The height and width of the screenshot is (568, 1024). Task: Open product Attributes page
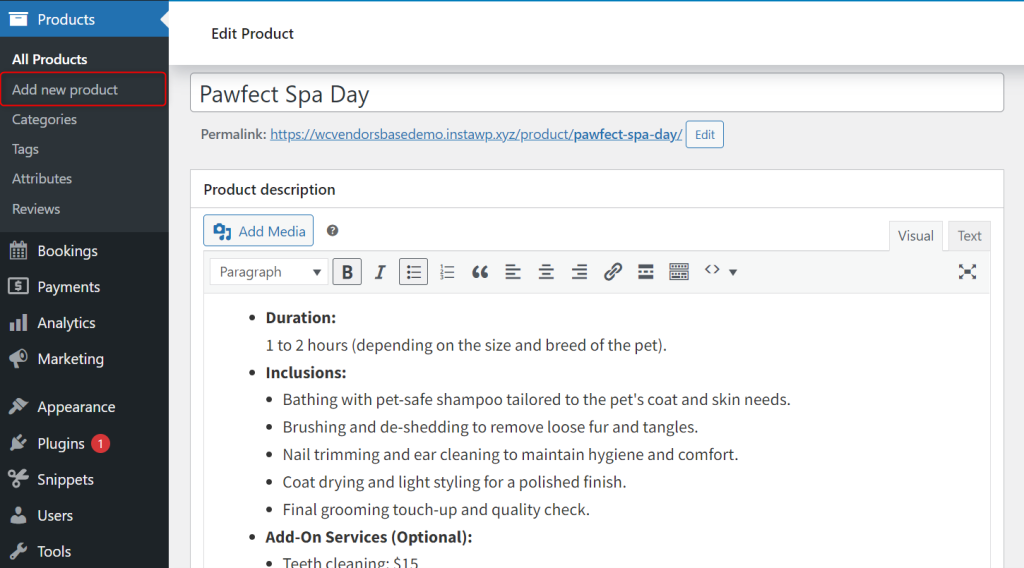[x=42, y=179]
